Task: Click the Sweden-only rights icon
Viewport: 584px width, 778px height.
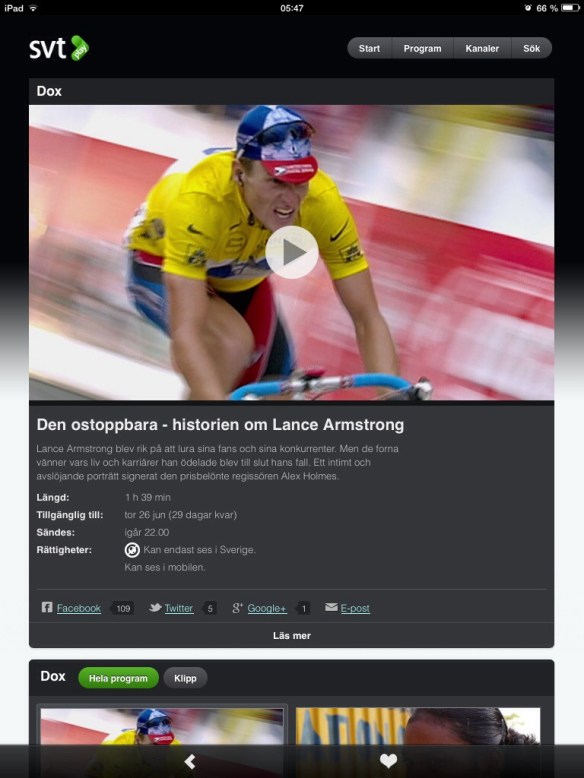Action: tap(132, 550)
